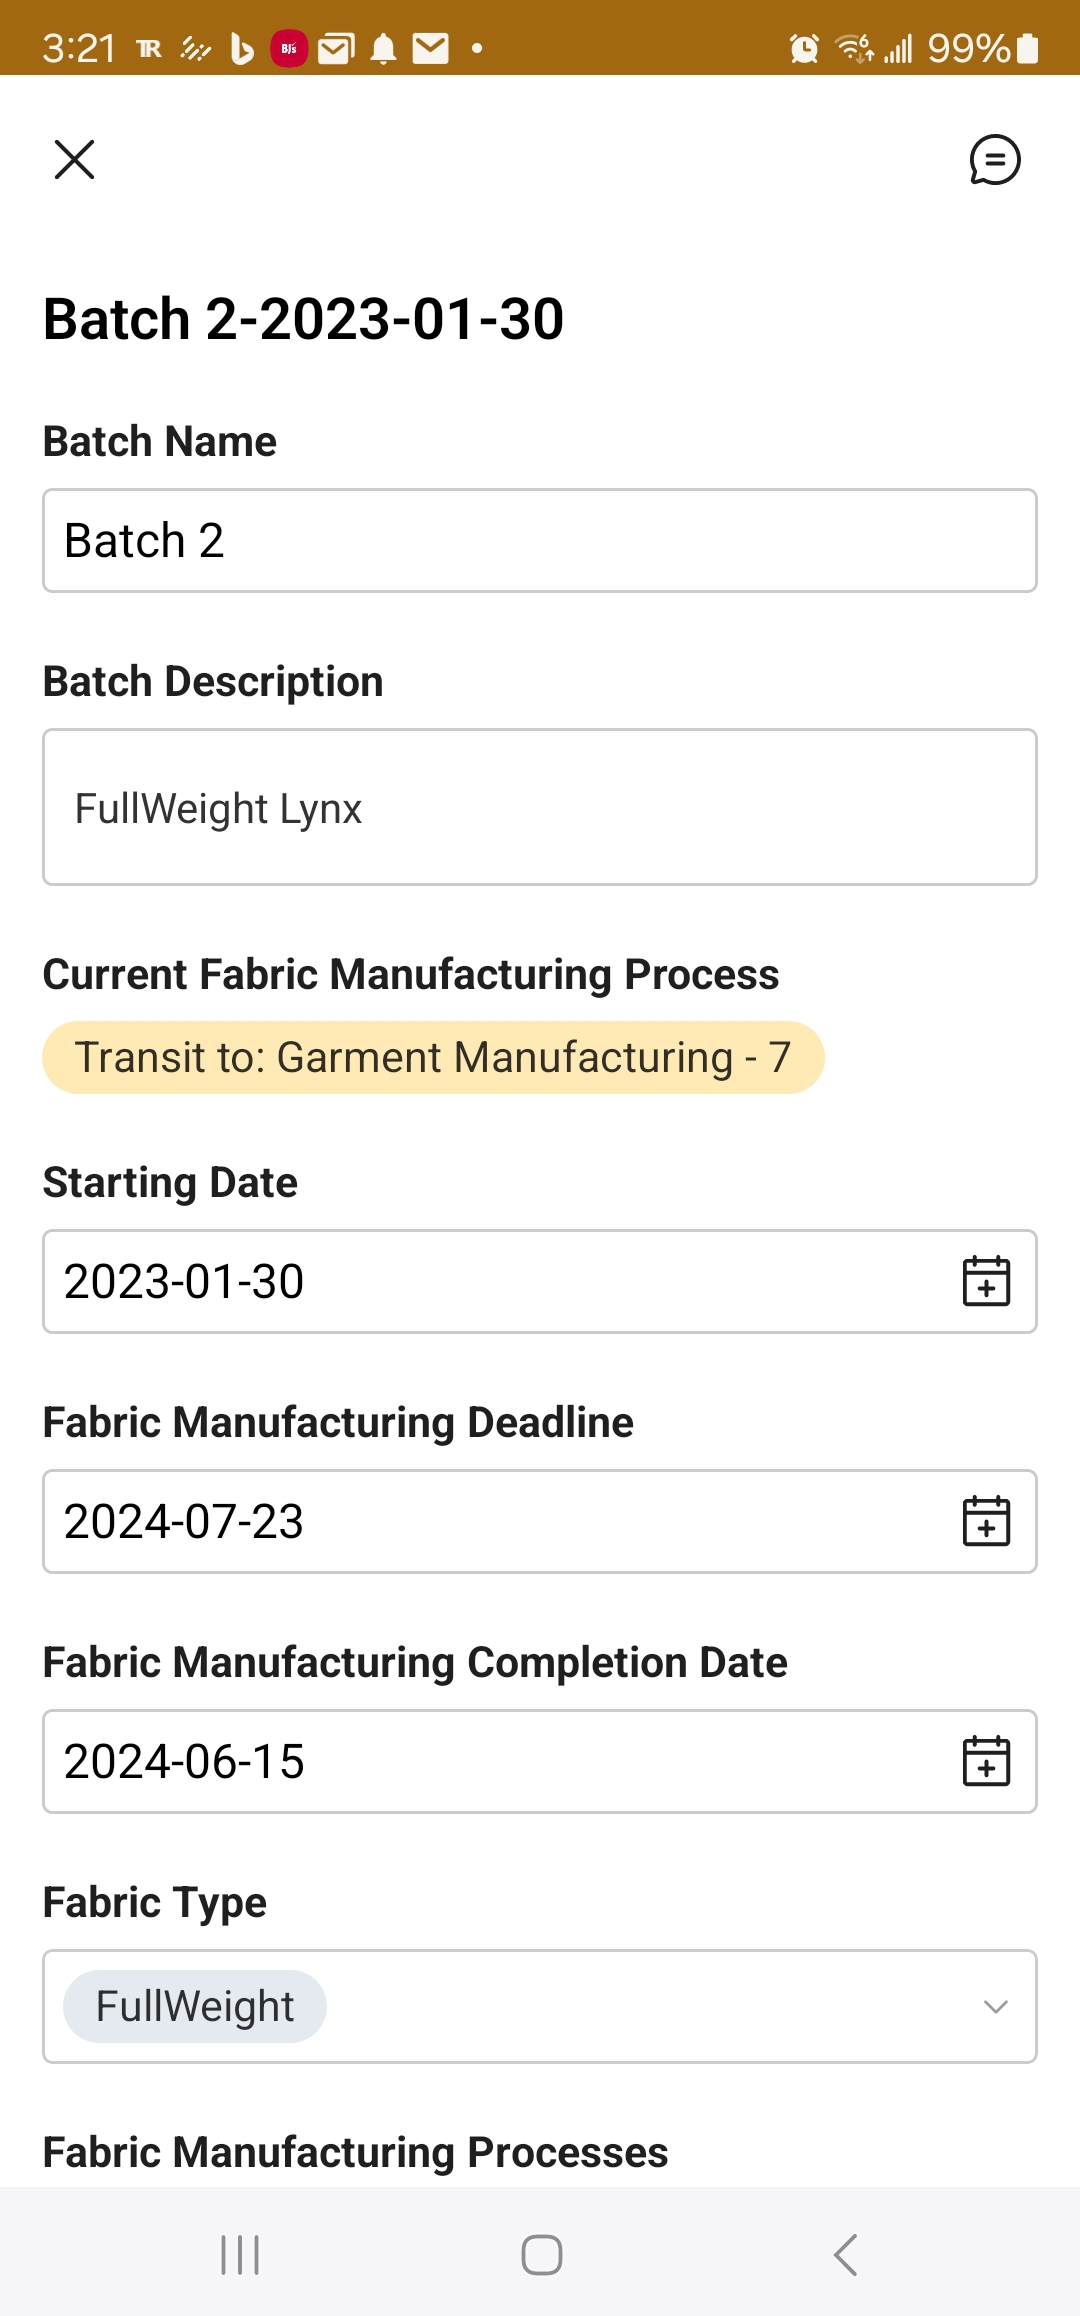
Task: Tap the red BJ's notification icon
Action: [289, 48]
